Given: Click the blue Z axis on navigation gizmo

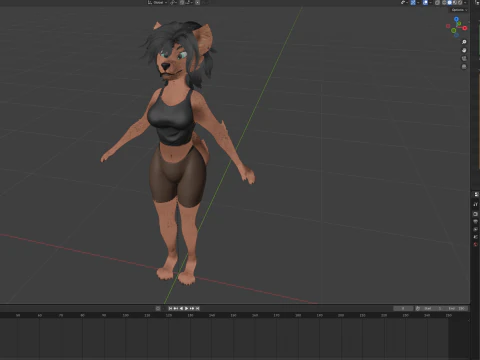Looking at the screenshot, I should tap(456, 19).
